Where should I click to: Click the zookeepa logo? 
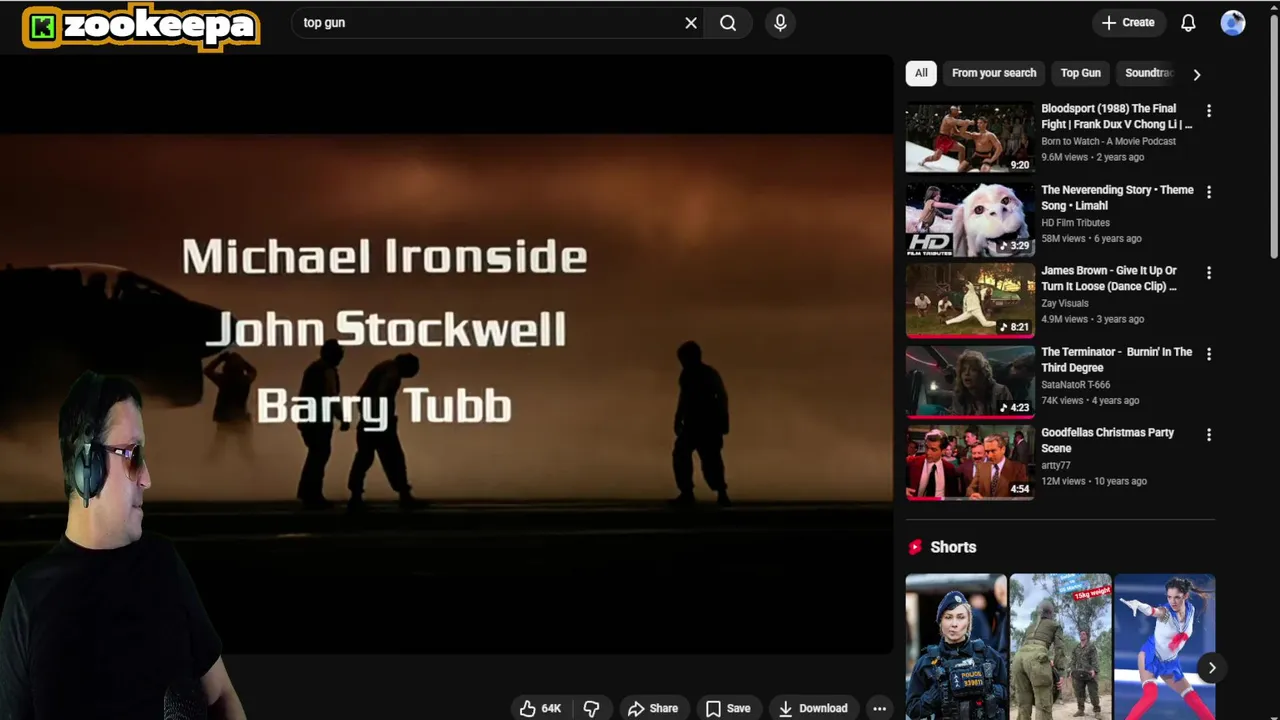pos(141,27)
